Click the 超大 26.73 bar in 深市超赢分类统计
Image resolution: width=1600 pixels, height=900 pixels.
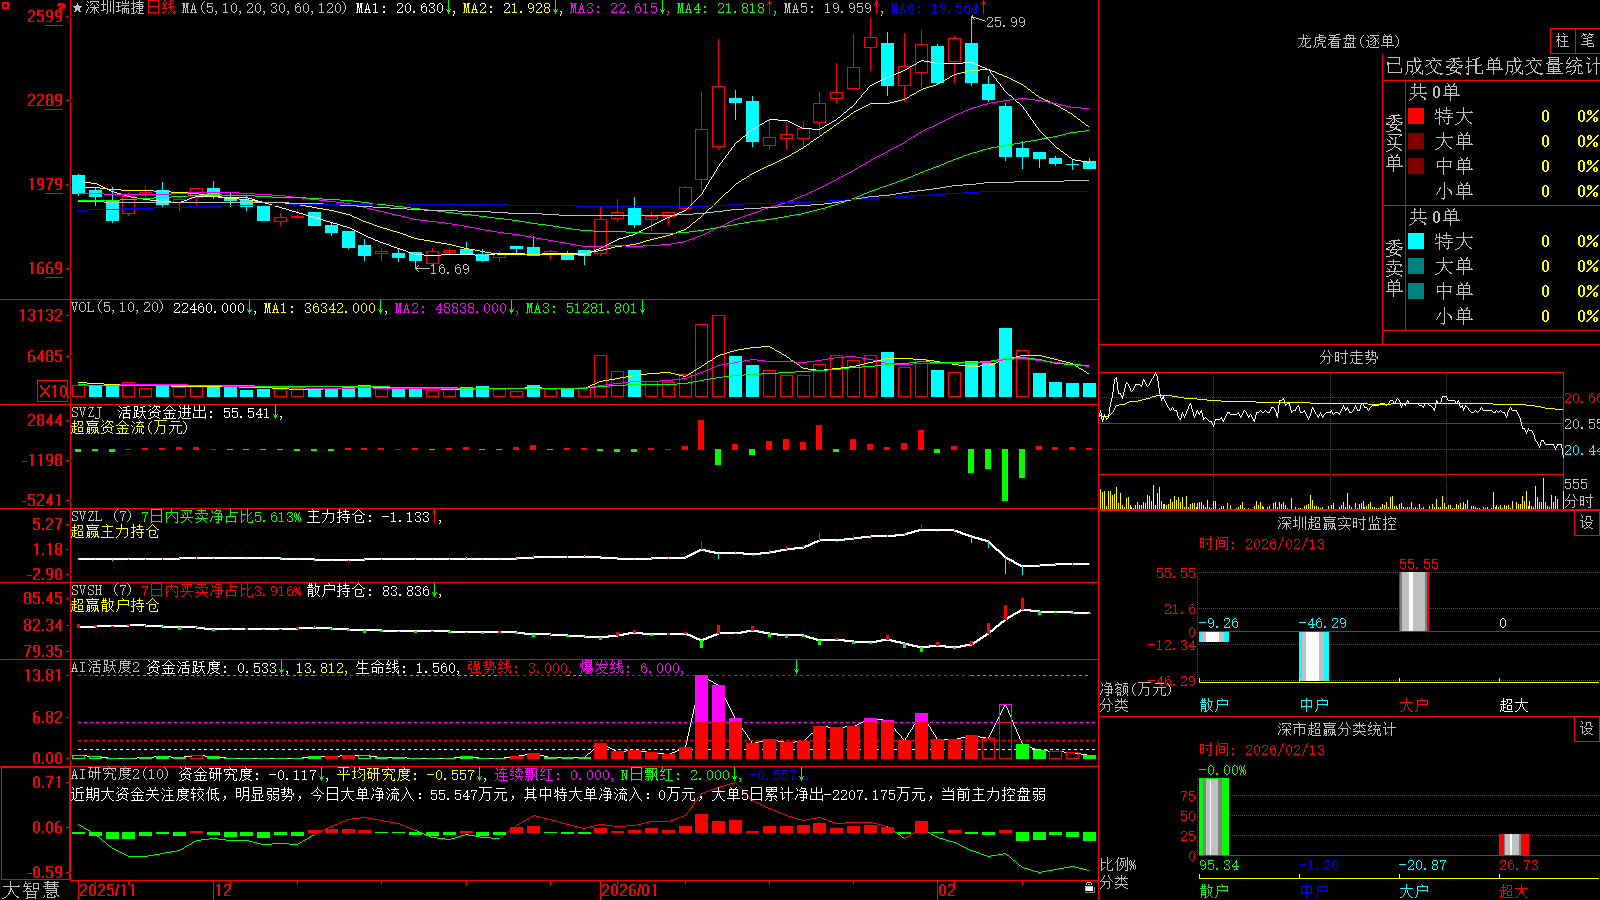(1514, 844)
